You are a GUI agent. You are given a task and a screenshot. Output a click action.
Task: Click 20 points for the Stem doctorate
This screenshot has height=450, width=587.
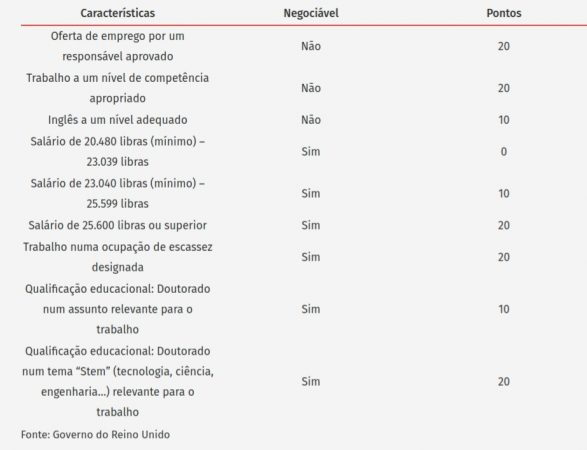[x=504, y=381]
